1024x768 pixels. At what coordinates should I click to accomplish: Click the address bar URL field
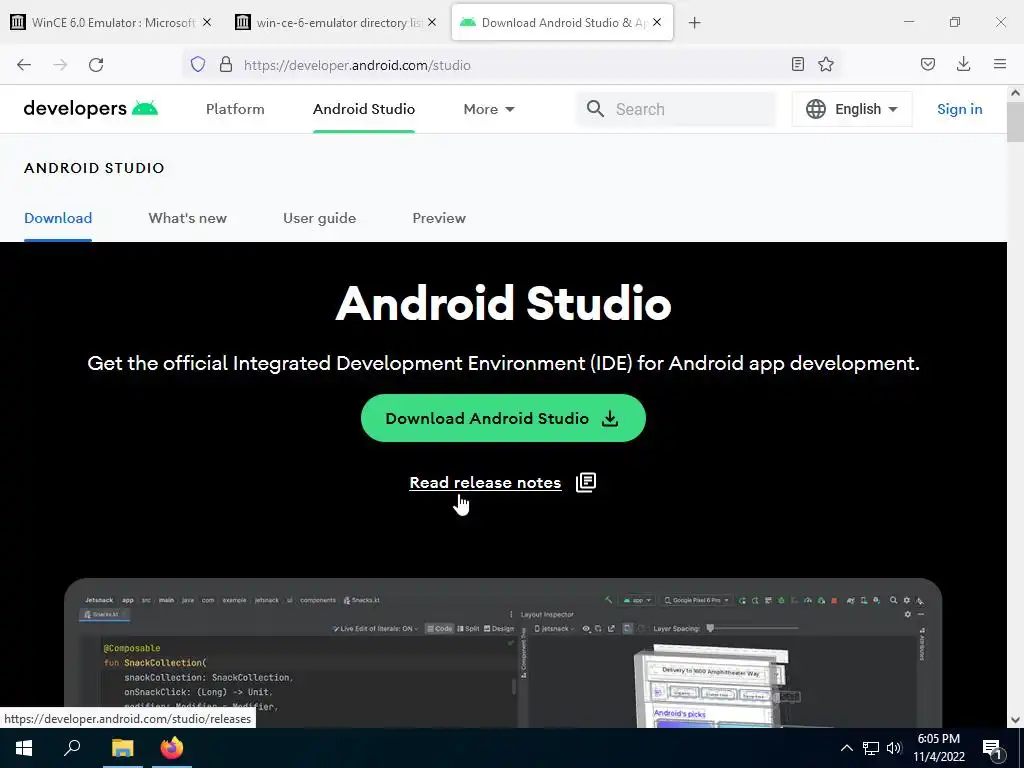[x=509, y=65]
